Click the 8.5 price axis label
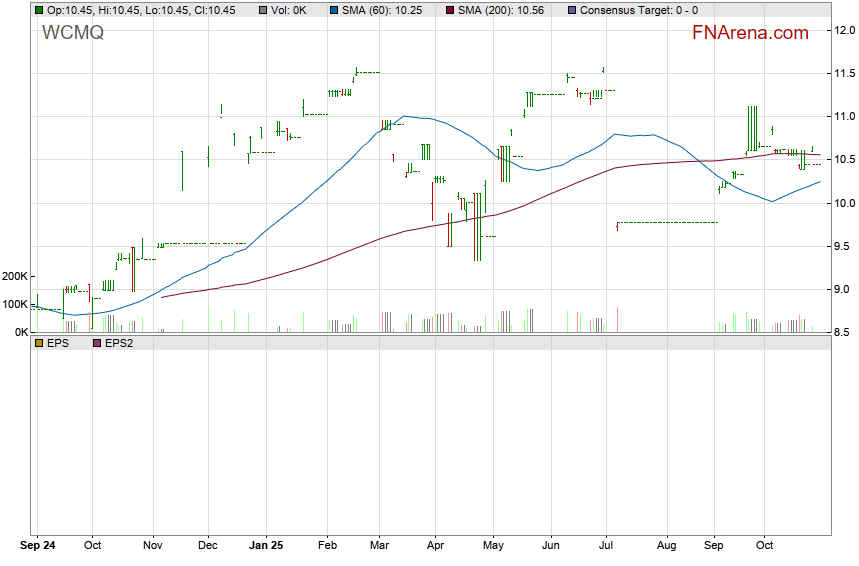The width and height of the screenshot is (859, 566). tap(842, 332)
